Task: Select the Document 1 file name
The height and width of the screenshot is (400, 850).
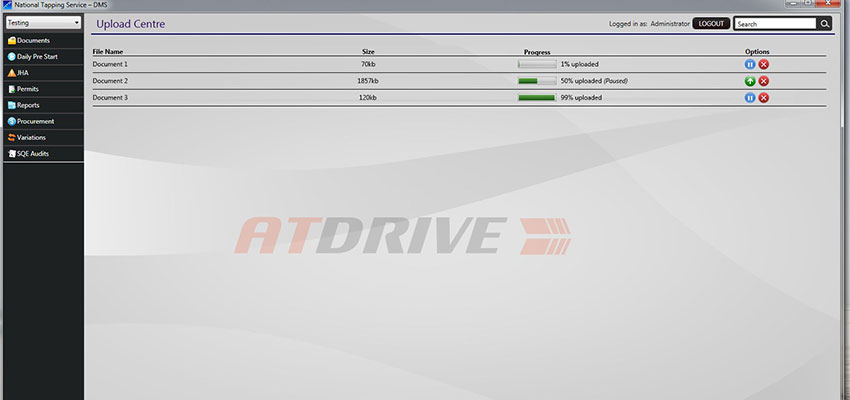Action: 110,64
